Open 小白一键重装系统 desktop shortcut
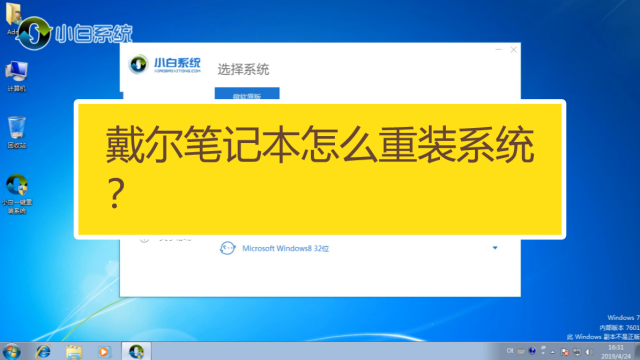Image resolution: width=640 pixels, height=360 pixels. coord(17,194)
